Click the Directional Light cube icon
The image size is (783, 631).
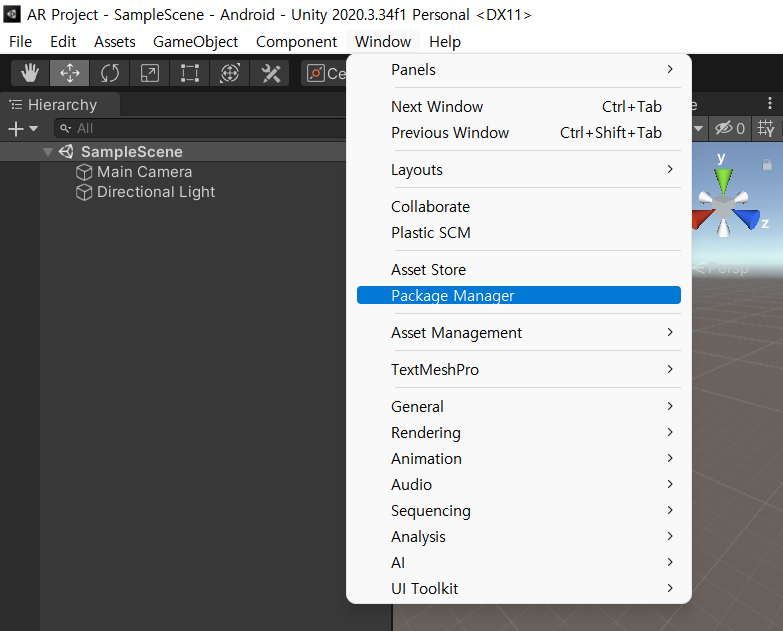click(x=84, y=192)
